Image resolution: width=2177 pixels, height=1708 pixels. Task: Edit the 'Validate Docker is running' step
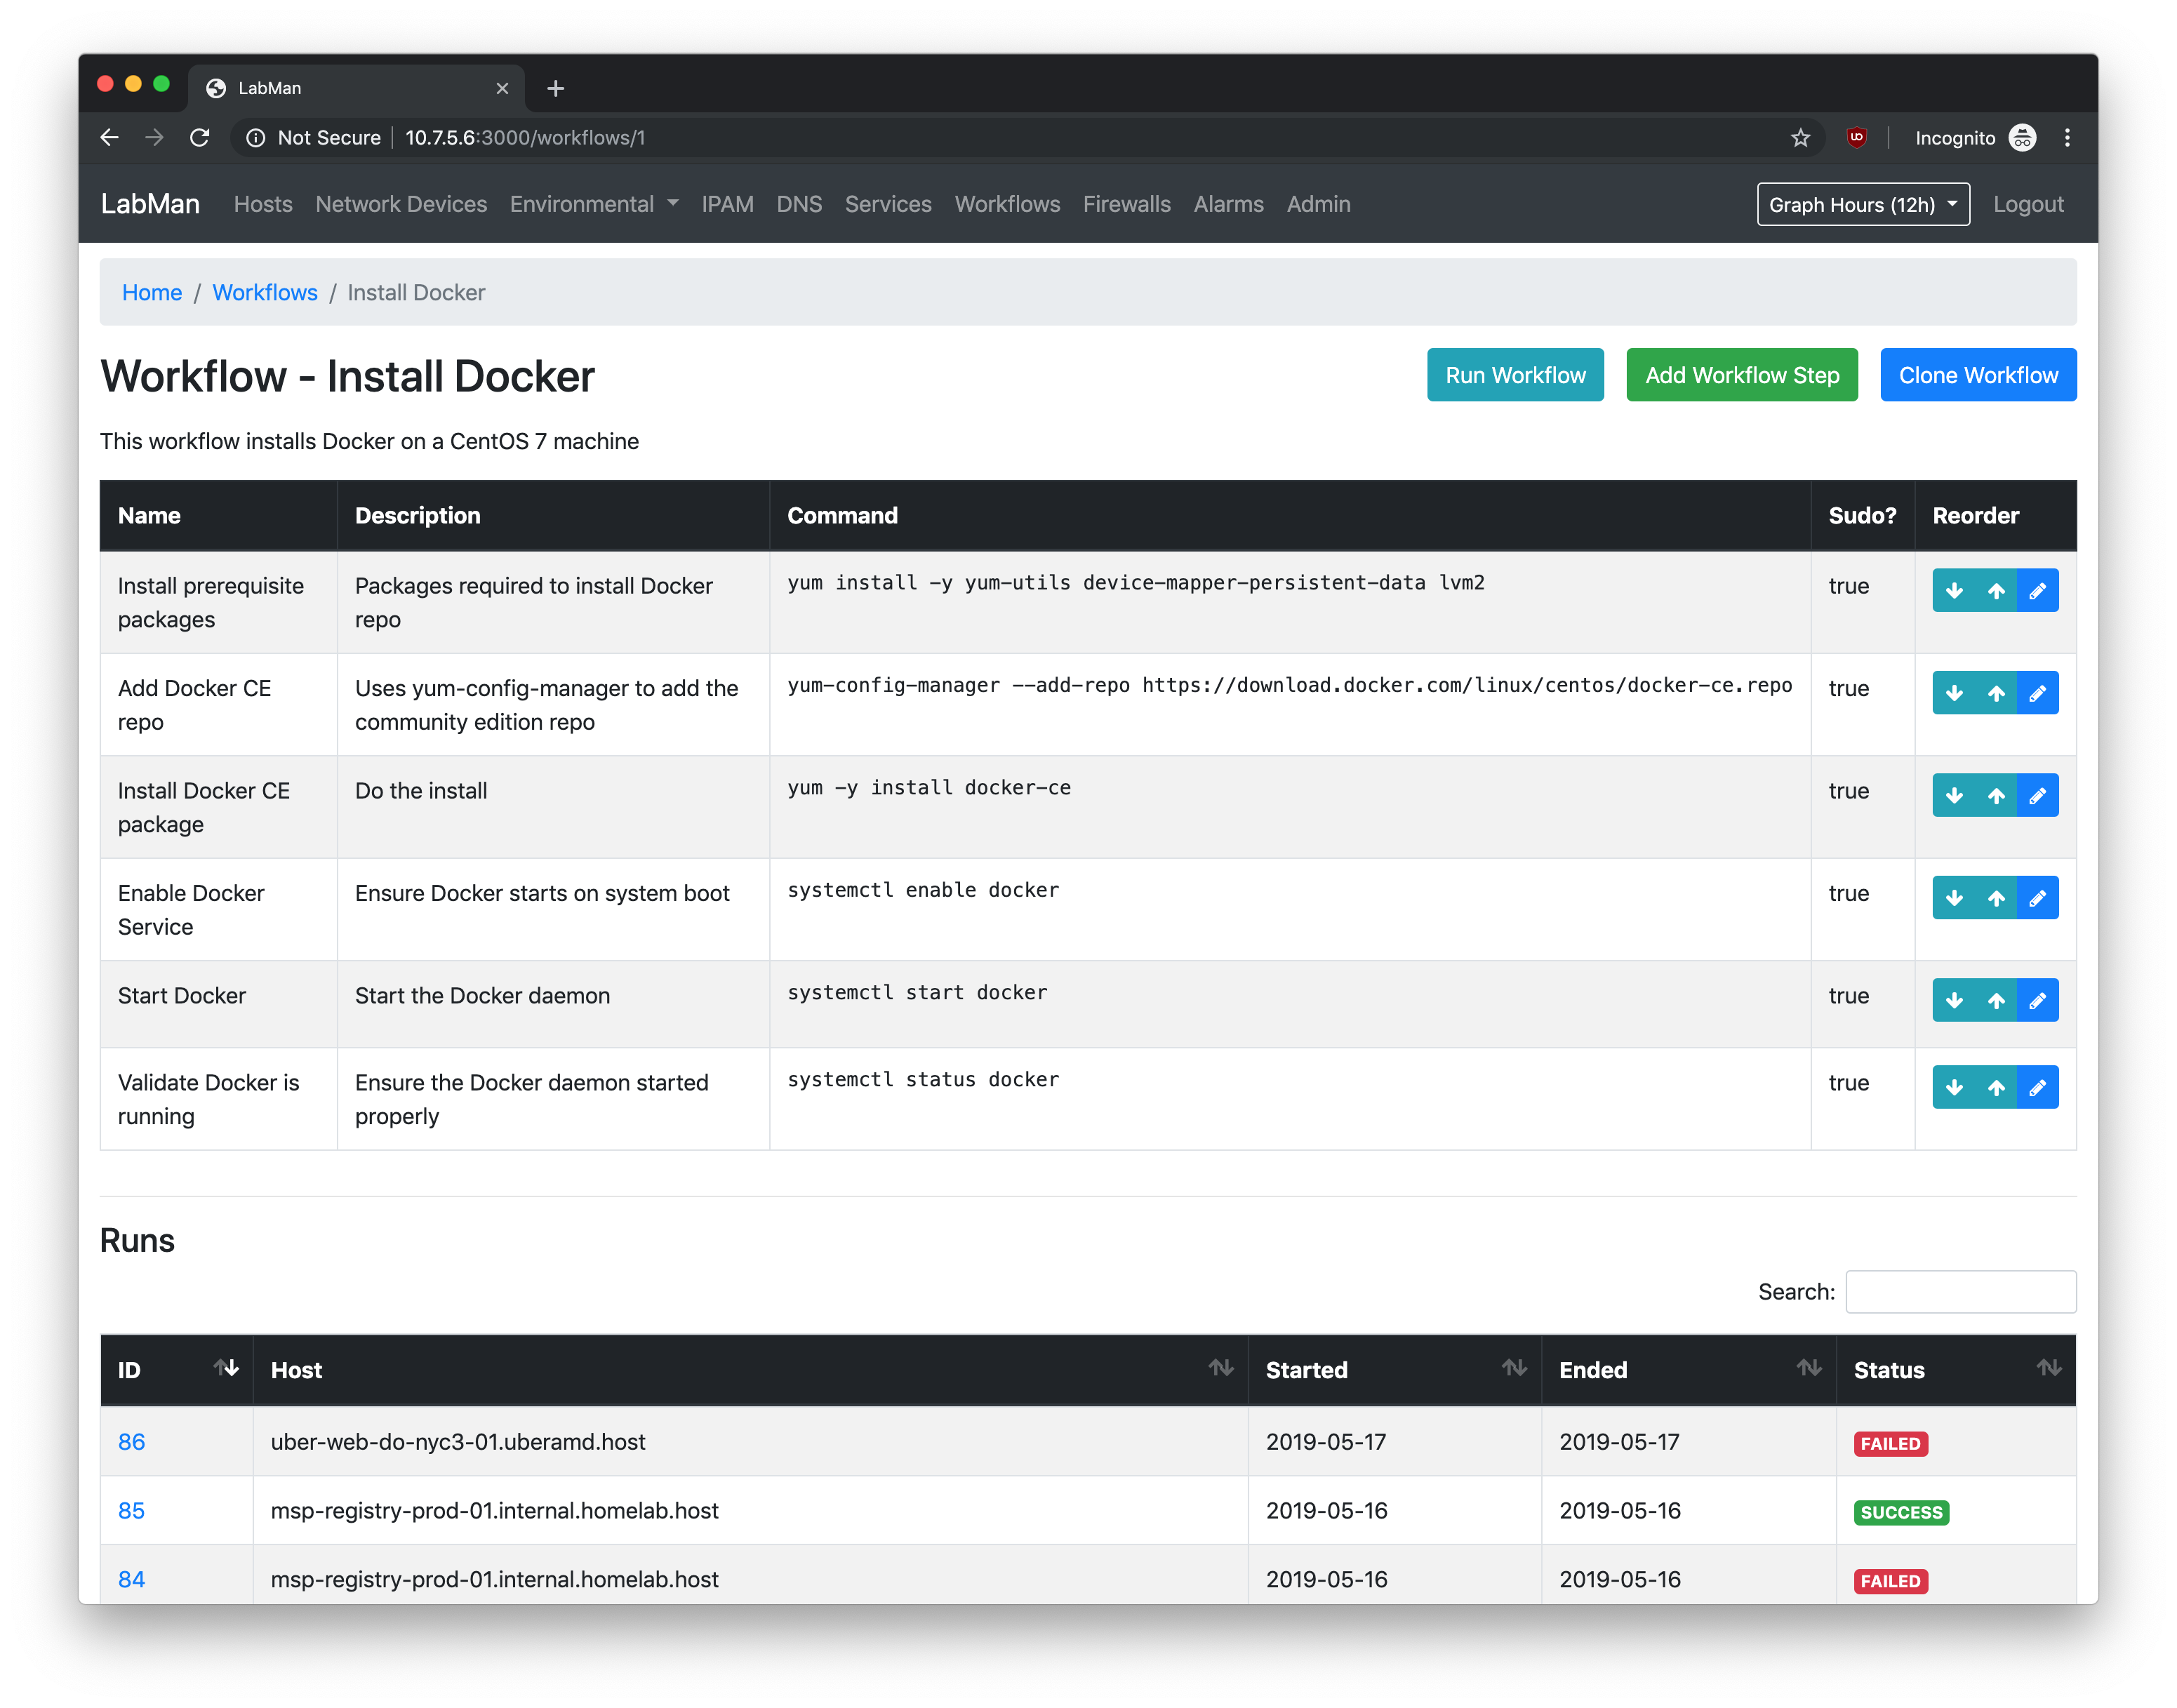click(x=2037, y=1087)
